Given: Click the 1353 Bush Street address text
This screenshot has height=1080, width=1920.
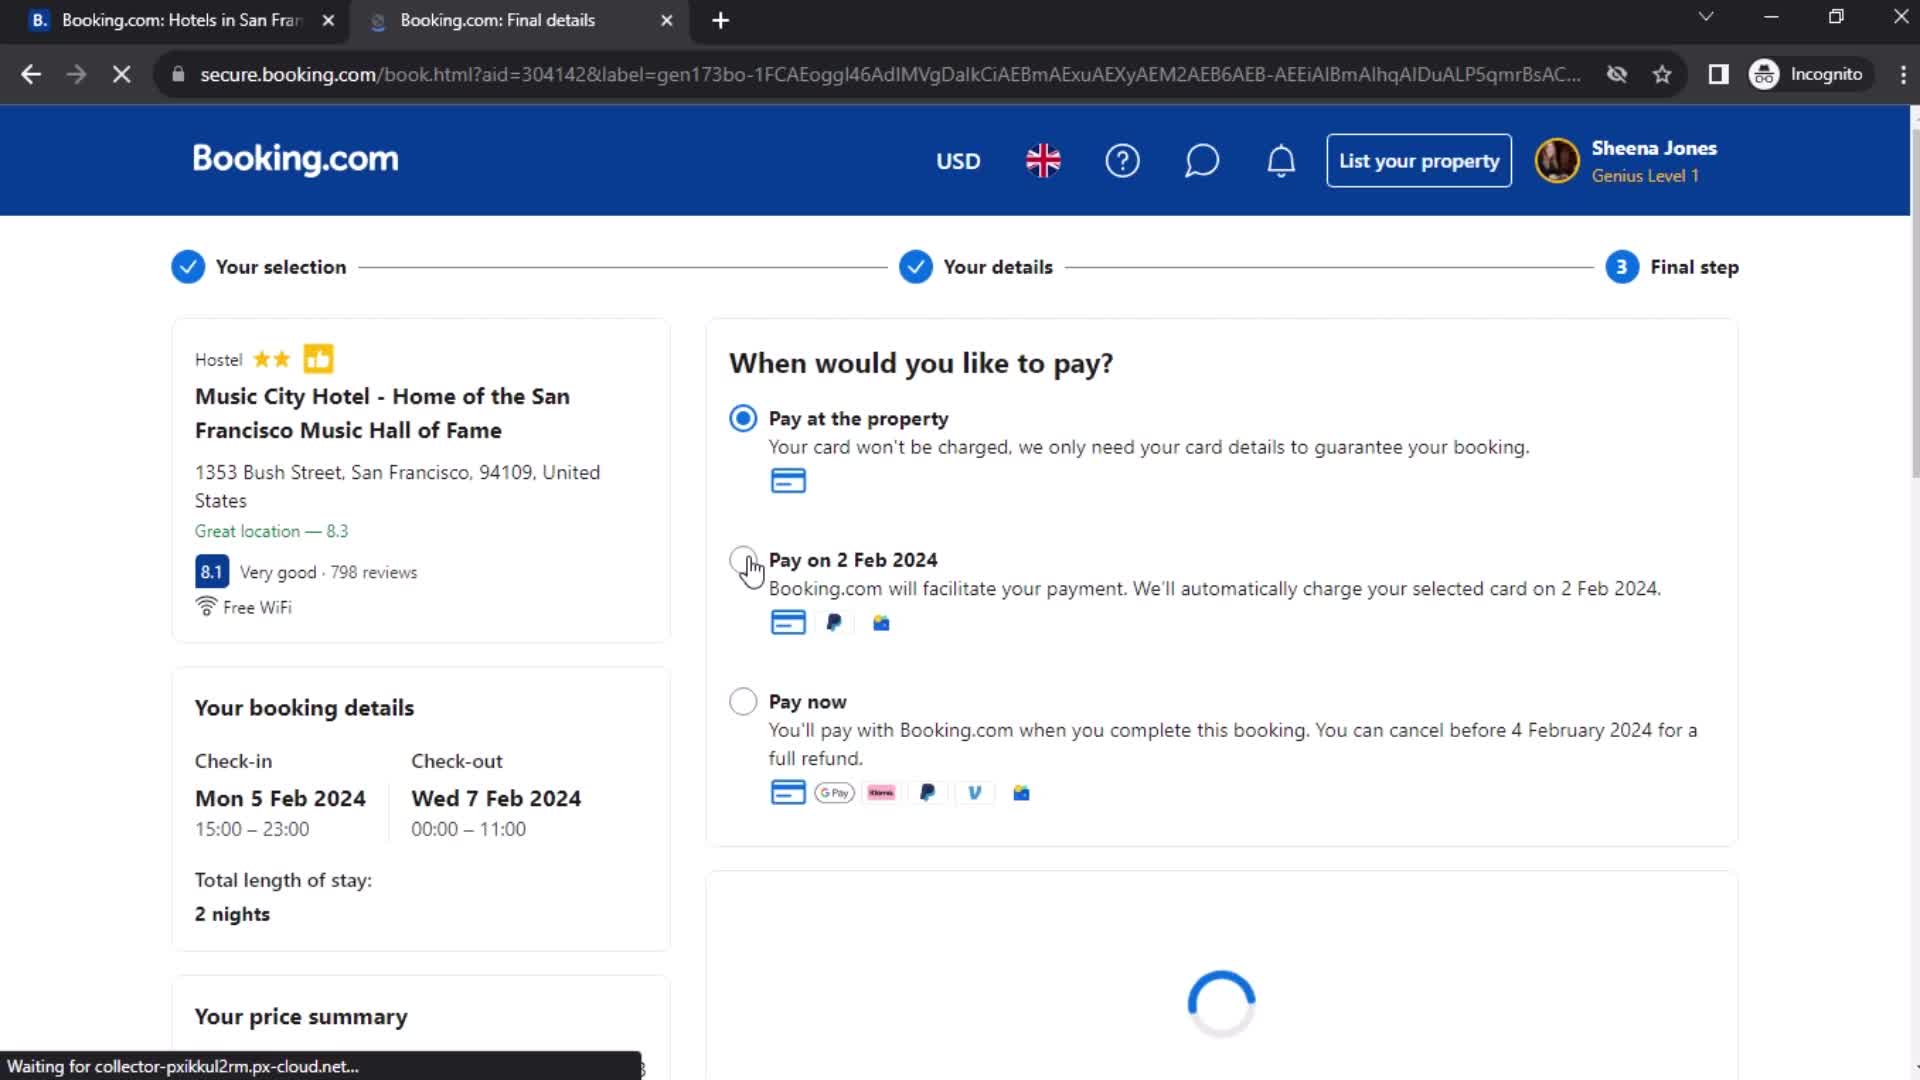Looking at the screenshot, I should [x=397, y=486].
